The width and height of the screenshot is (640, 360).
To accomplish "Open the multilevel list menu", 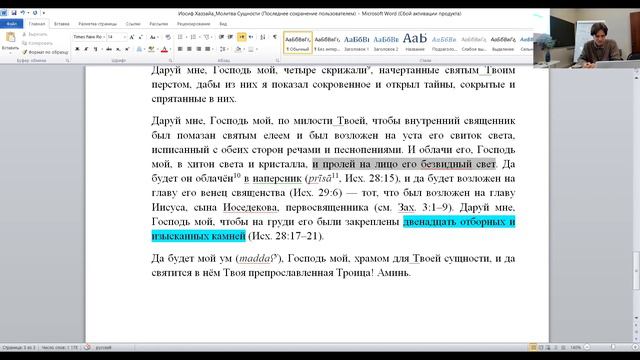I will pyautogui.click(x=207, y=37).
